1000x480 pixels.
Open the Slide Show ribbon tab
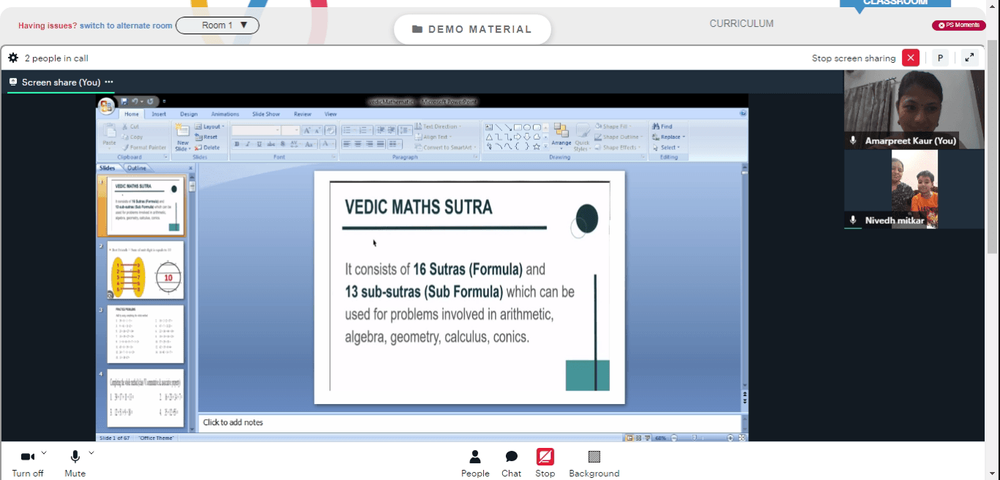[266, 114]
